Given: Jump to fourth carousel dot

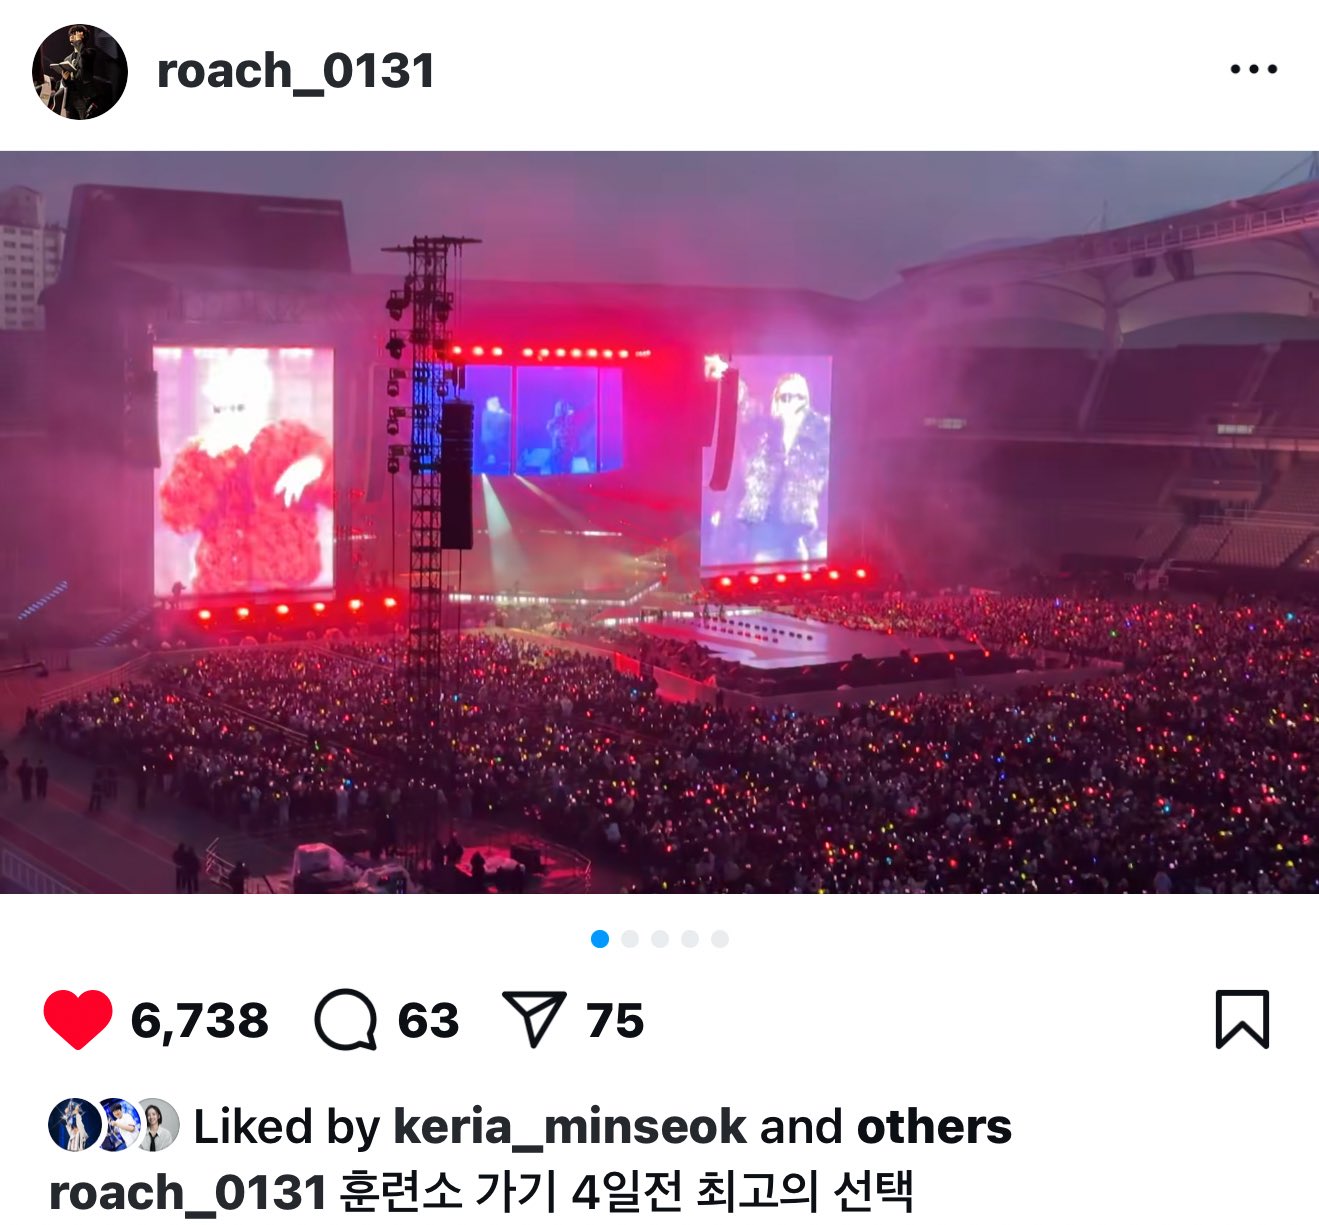Looking at the screenshot, I should click(690, 939).
